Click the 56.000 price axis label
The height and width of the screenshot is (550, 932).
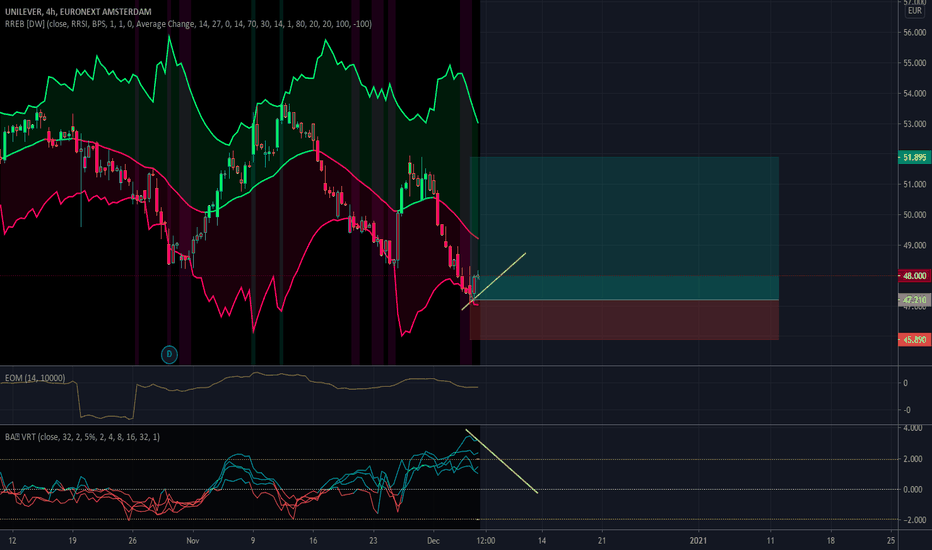(x=915, y=33)
